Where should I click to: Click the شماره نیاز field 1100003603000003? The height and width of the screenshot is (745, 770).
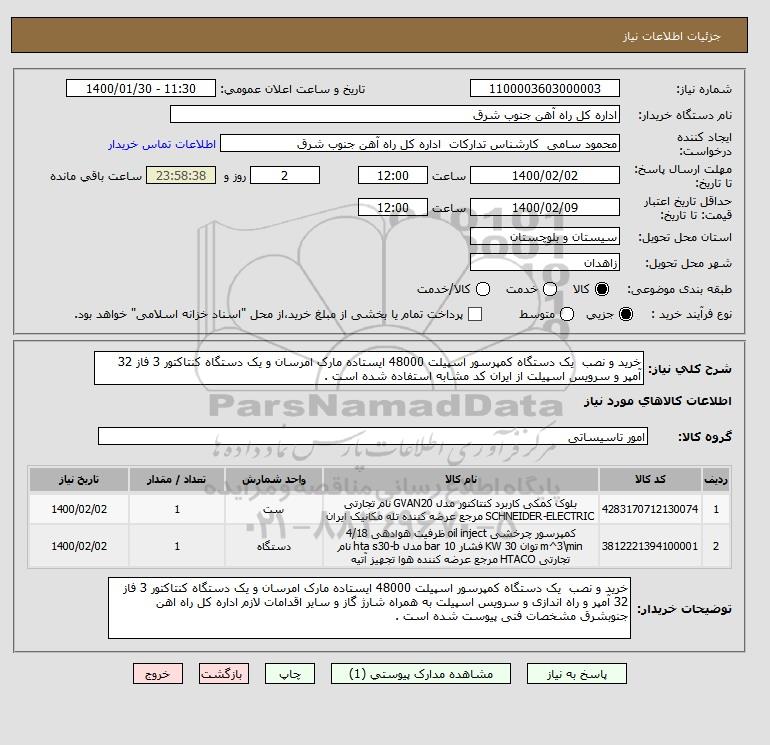coord(545,88)
